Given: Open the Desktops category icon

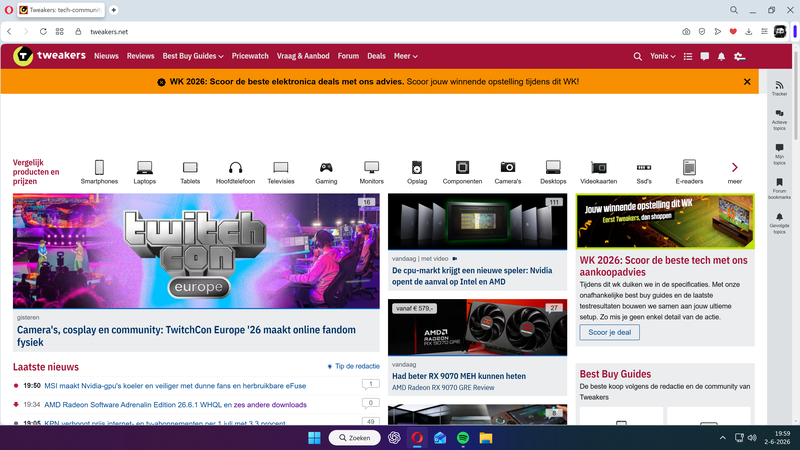Looking at the screenshot, I should pos(553,167).
